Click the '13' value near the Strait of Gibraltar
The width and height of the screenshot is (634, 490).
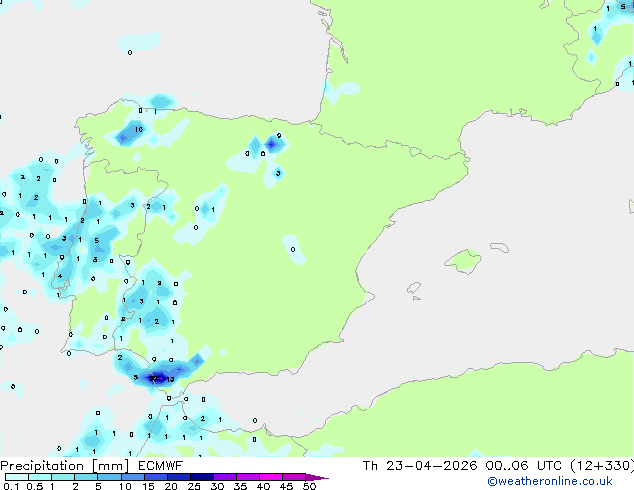pyautogui.click(x=170, y=379)
